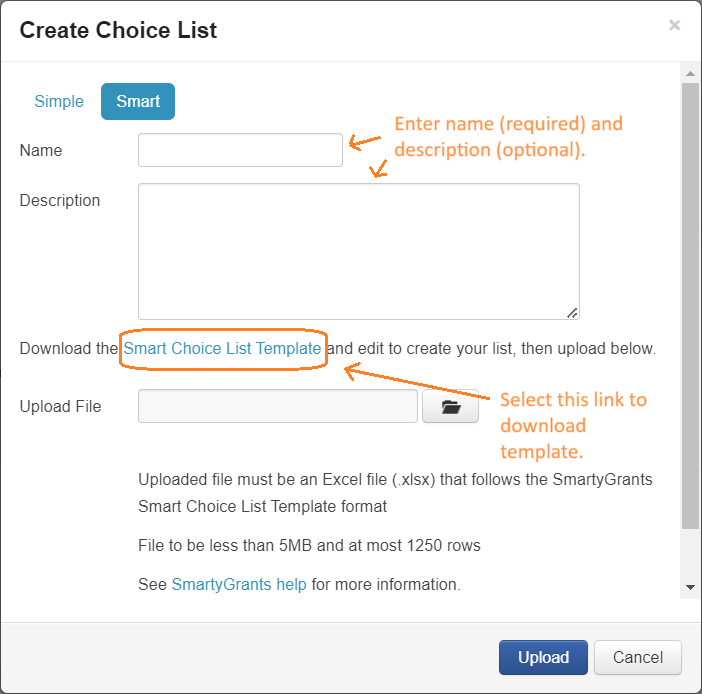Click the folder browse icon button

coord(450,407)
